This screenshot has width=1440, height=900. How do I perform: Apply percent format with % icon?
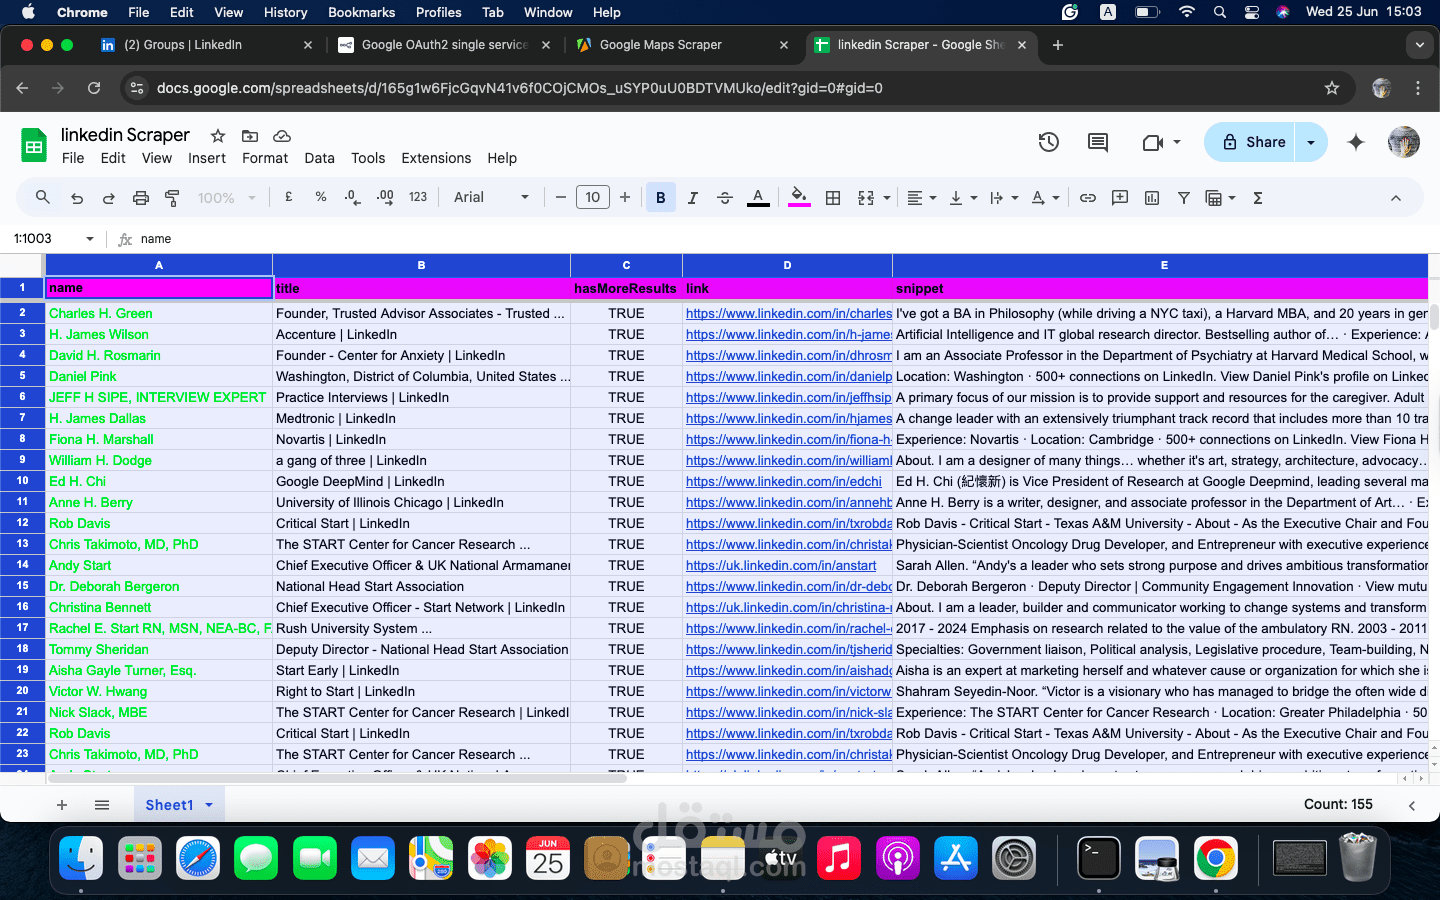coord(321,197)
